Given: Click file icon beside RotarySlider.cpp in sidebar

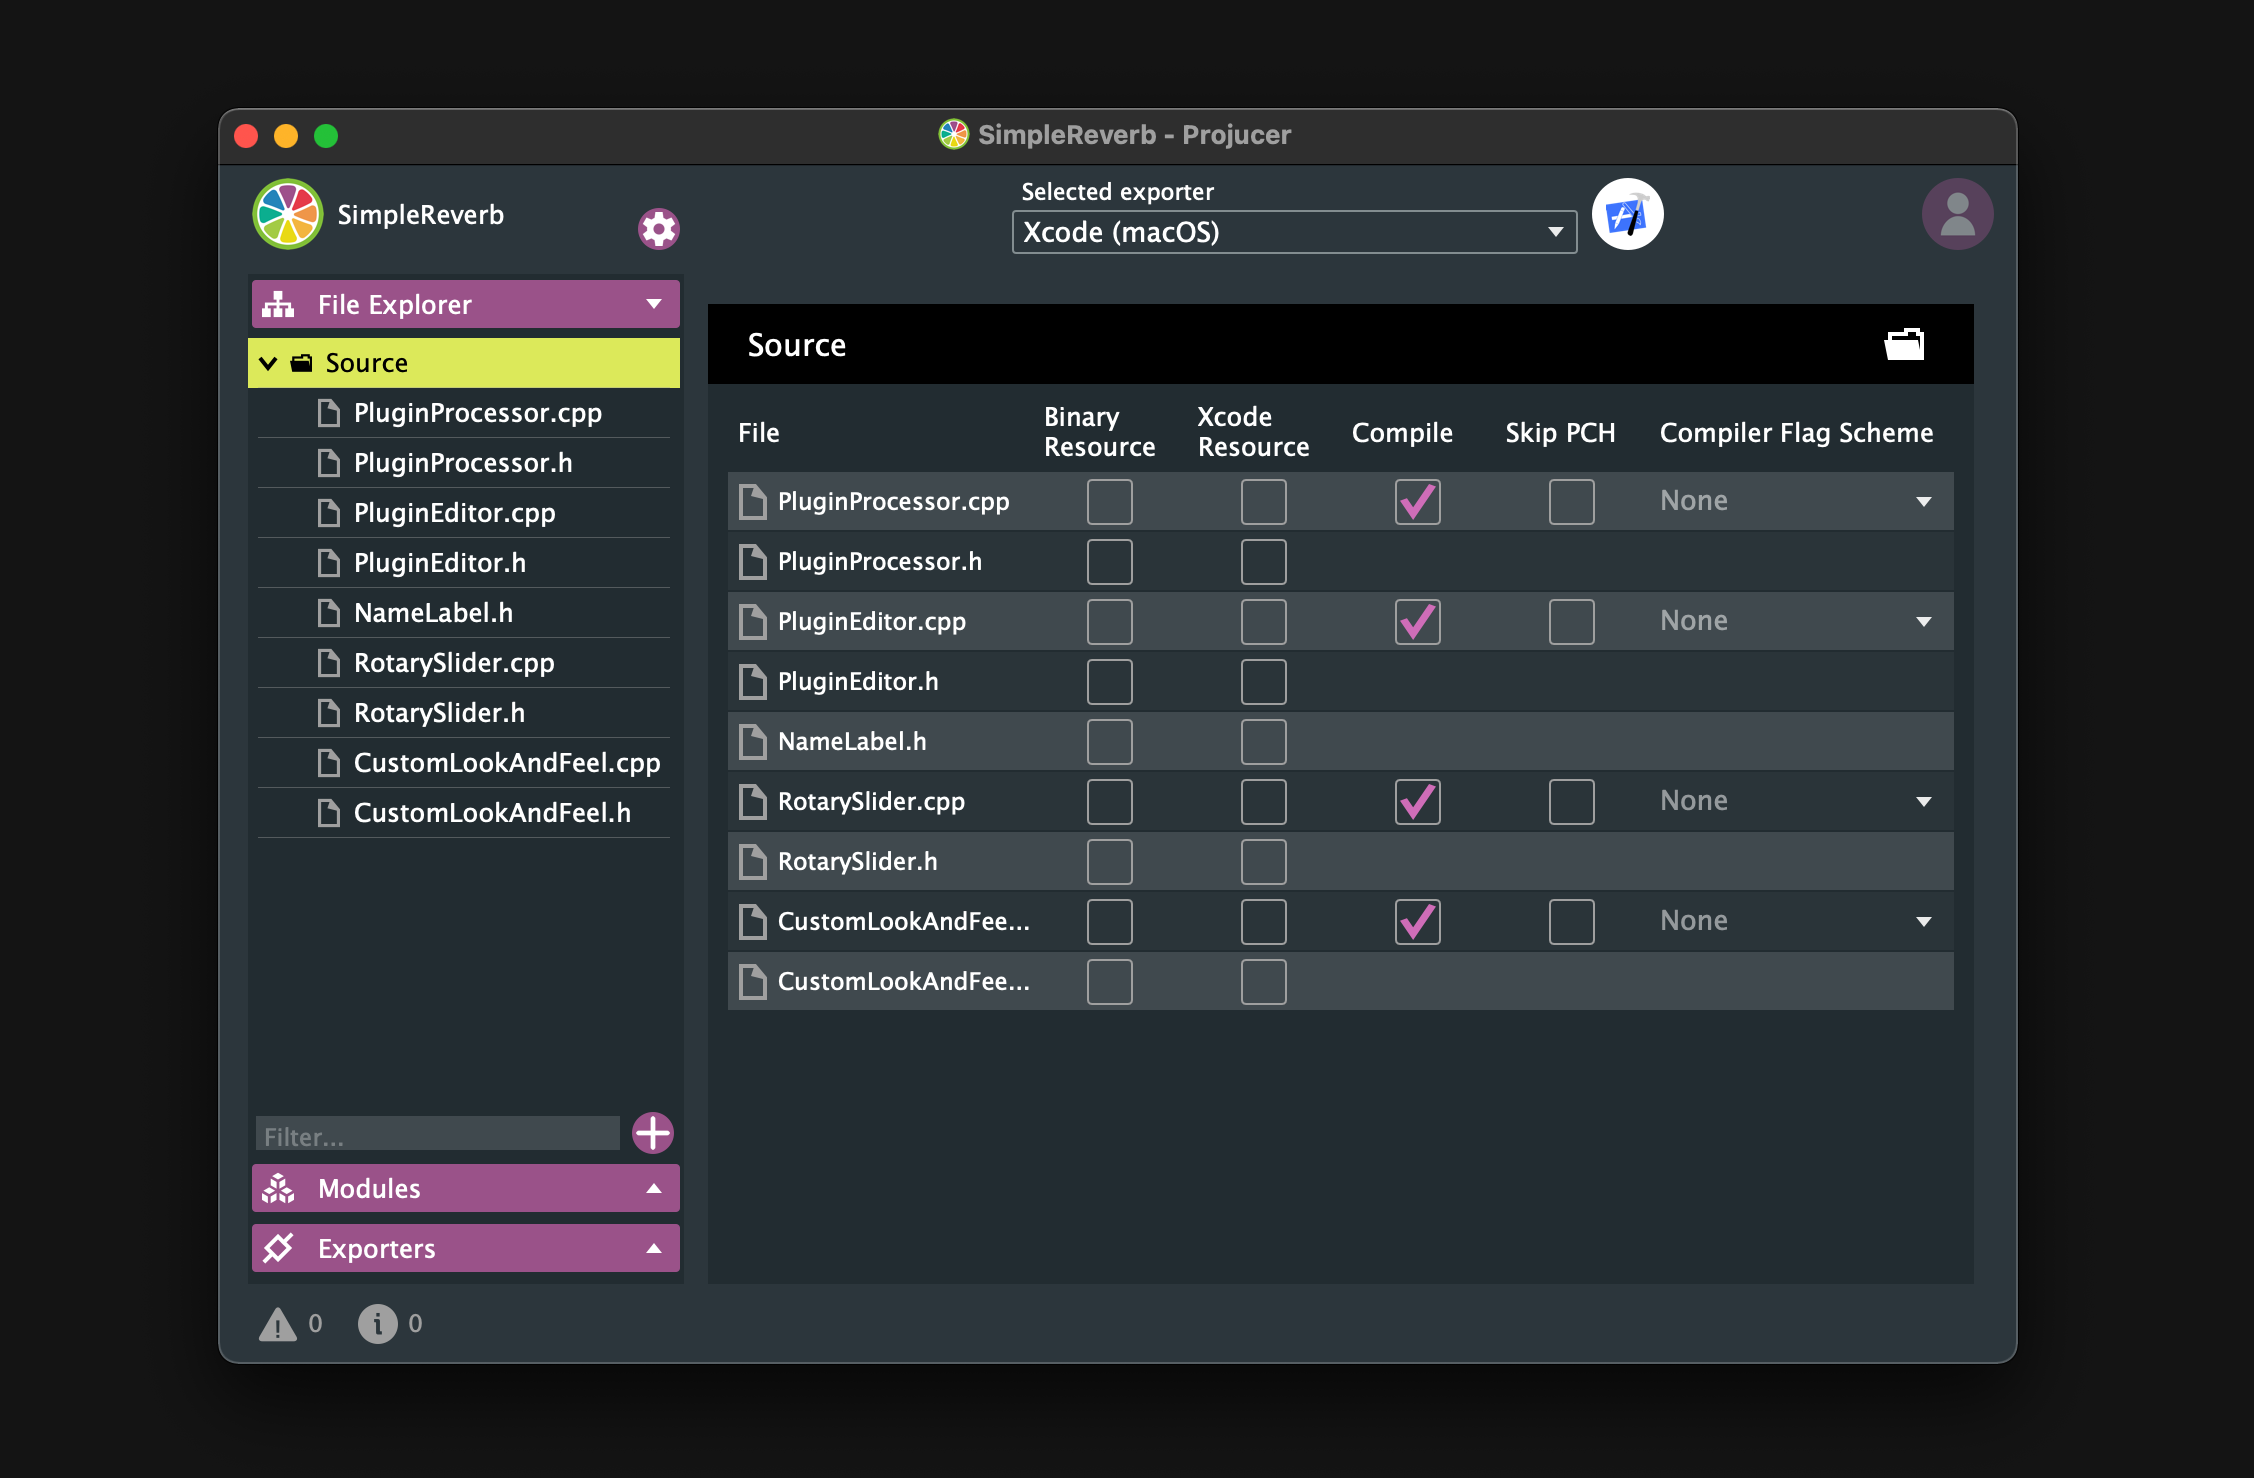Looking at the screenshot, I should [328, 663].
